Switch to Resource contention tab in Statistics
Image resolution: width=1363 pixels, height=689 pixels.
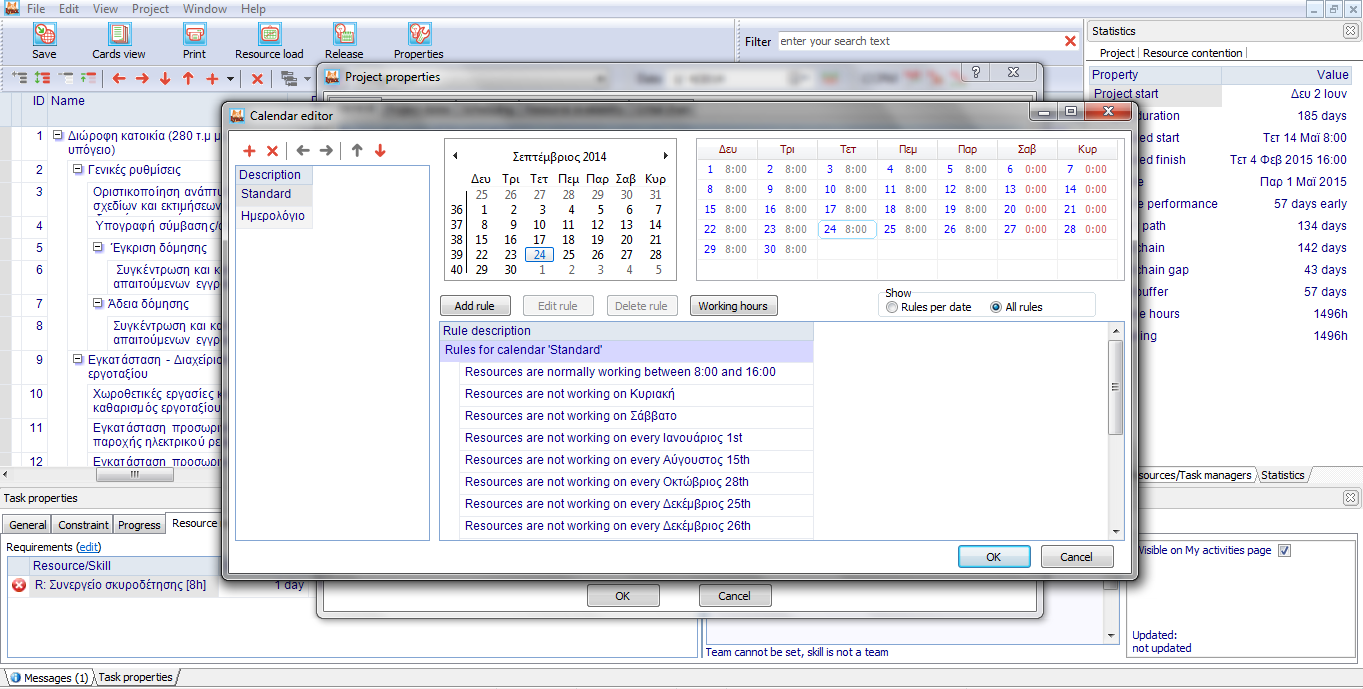pos(1192,53)
